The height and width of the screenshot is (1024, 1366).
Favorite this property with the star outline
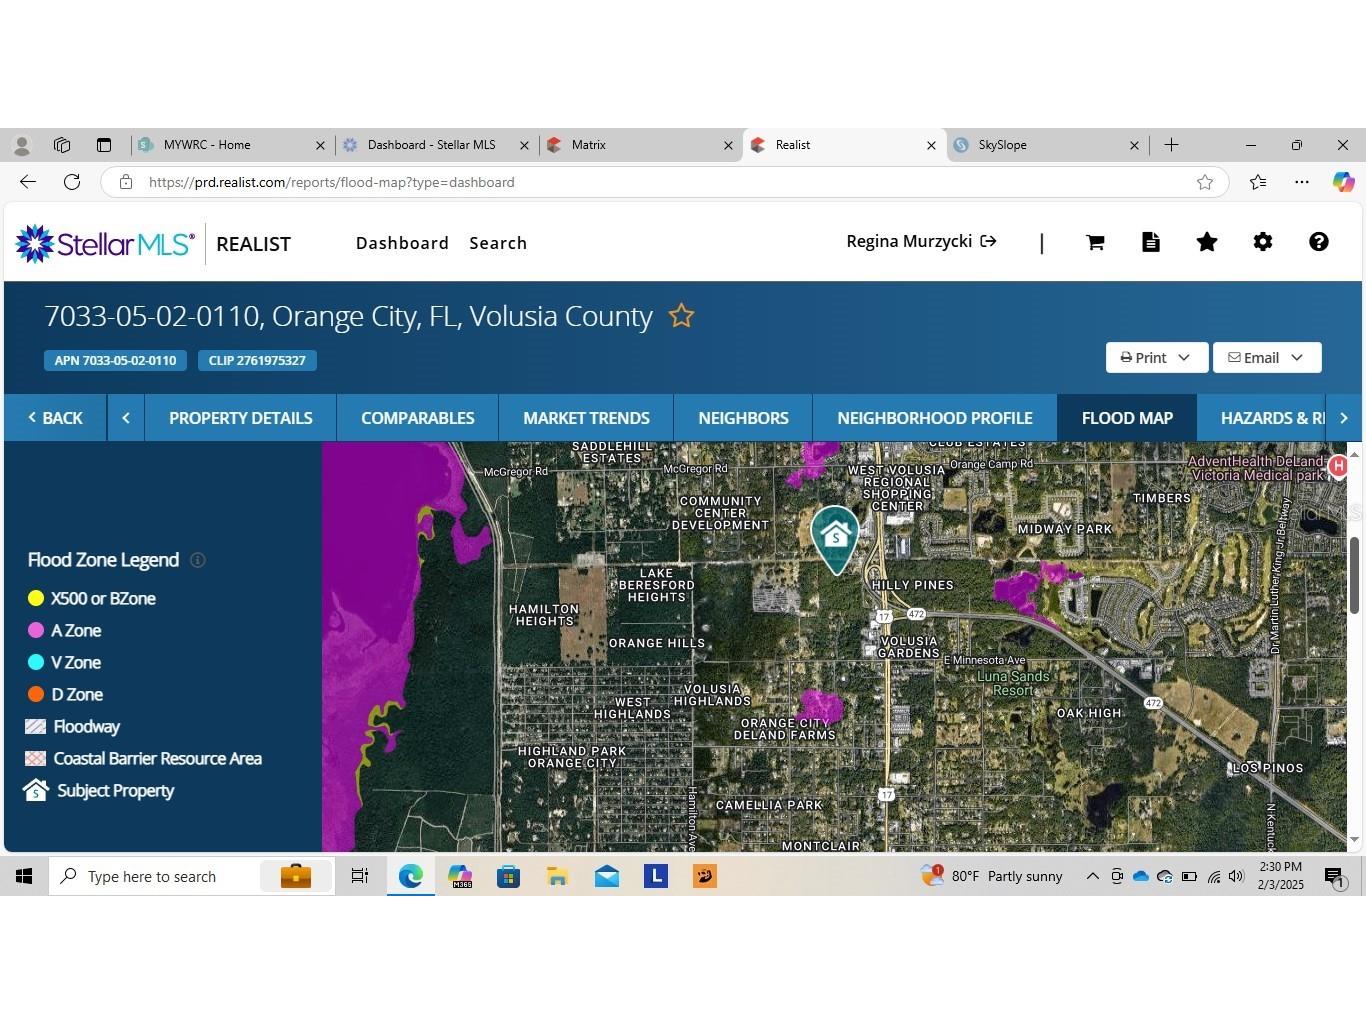click(x=681, y=316)
